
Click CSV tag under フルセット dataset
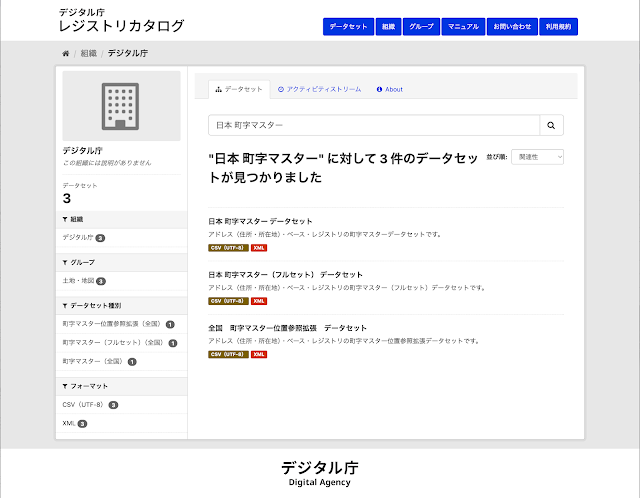point(228,301)
